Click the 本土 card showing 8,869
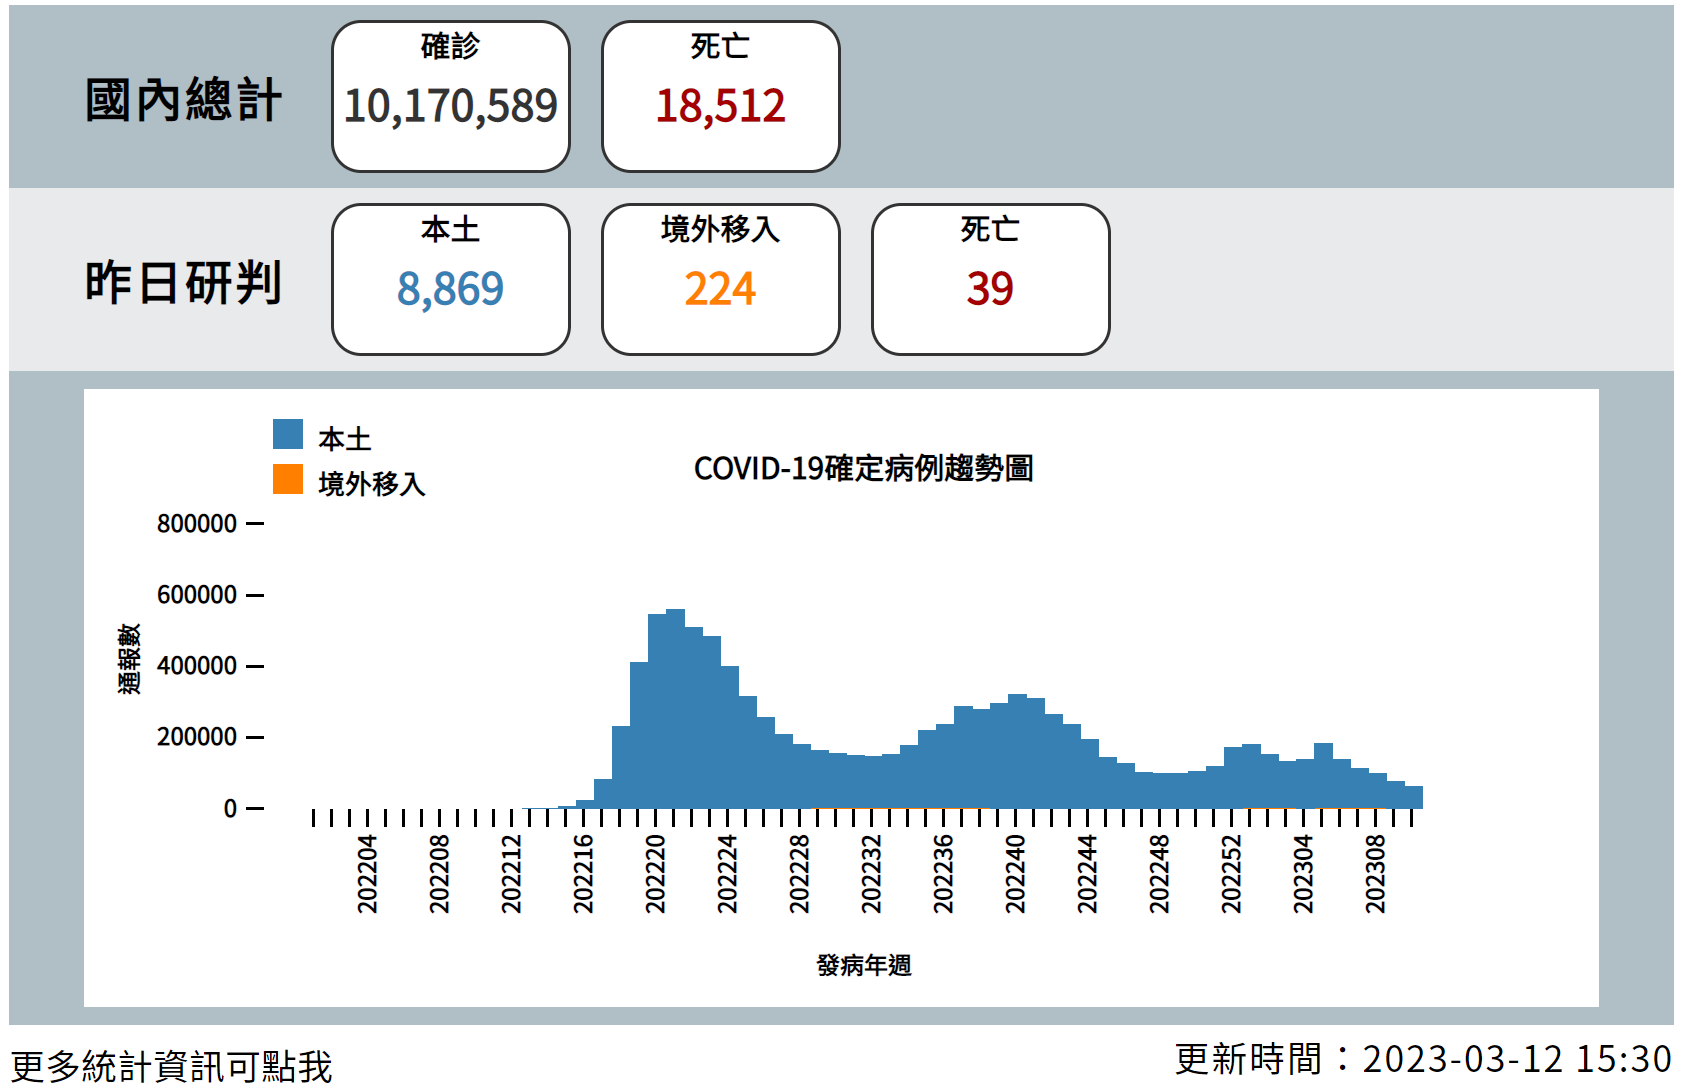 tap(451, 280)
